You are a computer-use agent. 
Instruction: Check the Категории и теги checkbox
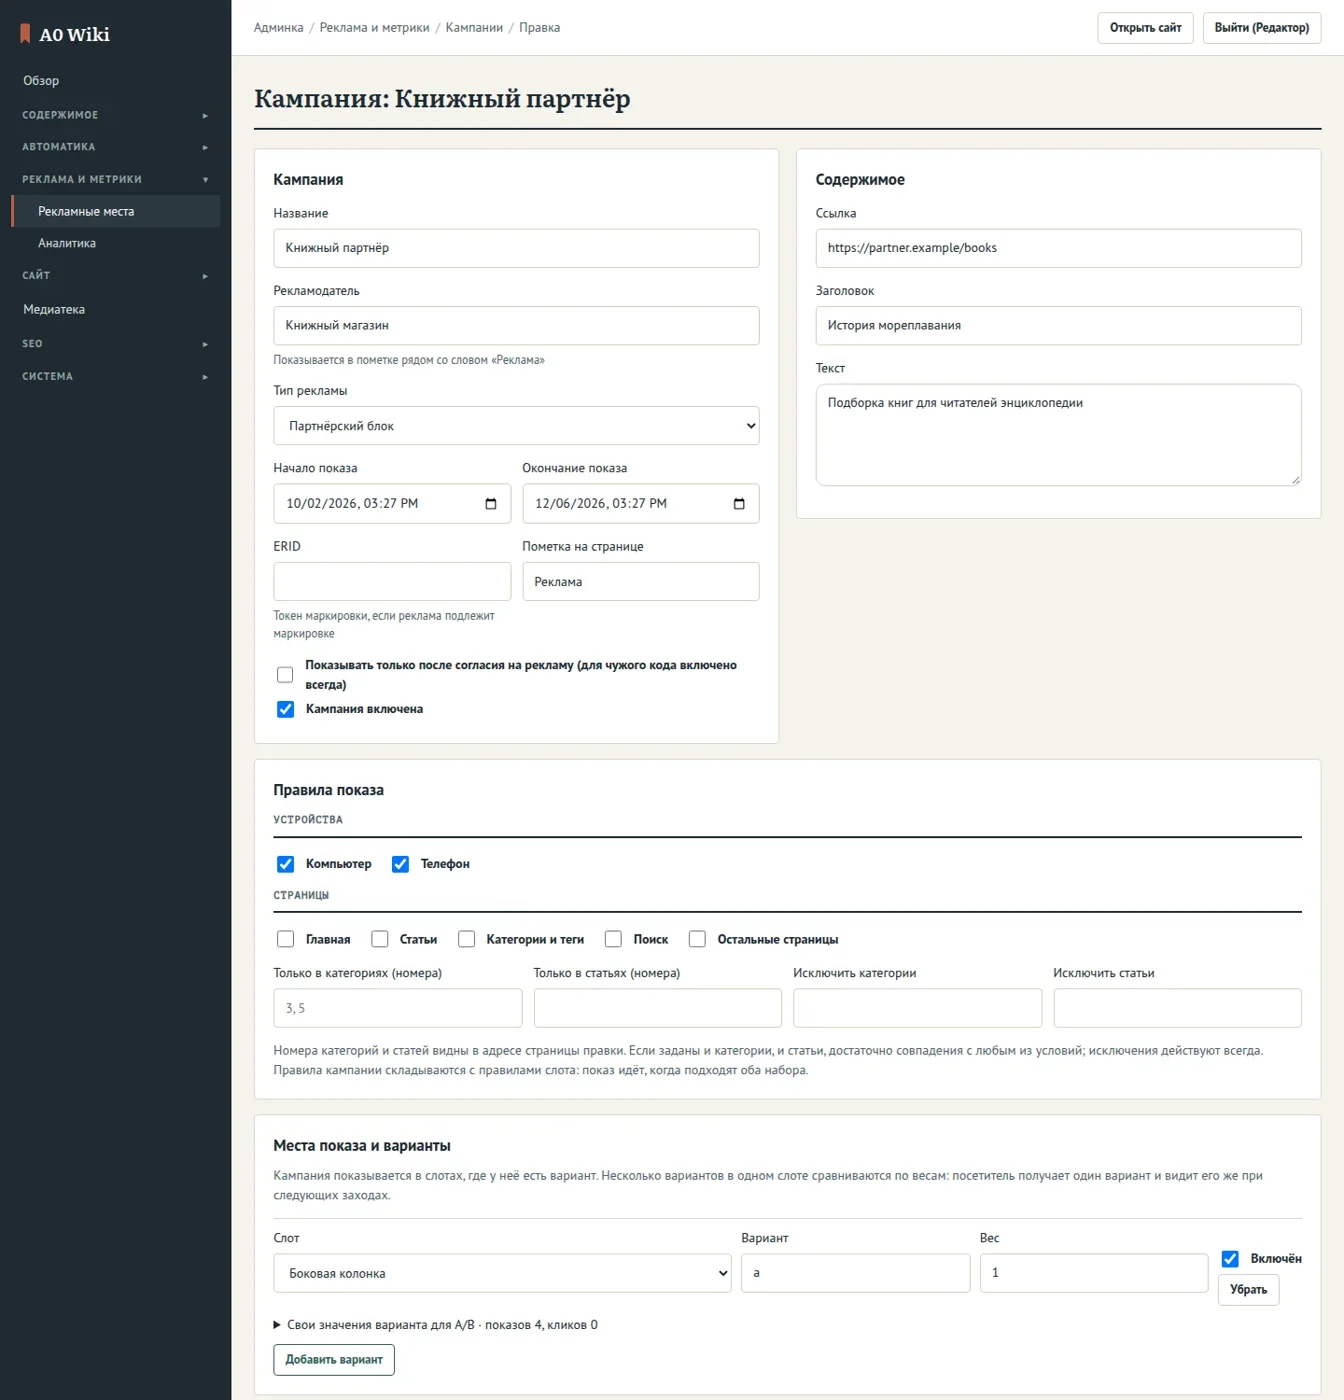[x=466, y=939]
